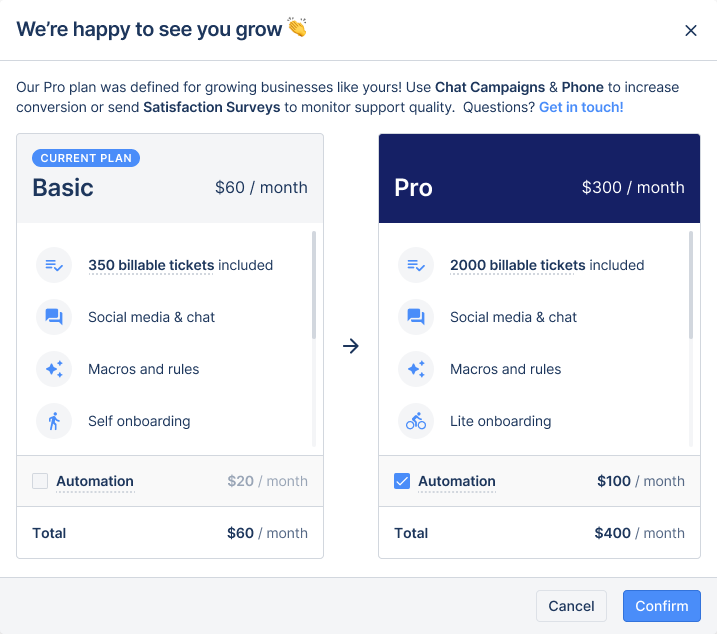Click the CURRENT PLAN badge
The width and height of the screenshot is (717, 634).
pyautogui.click(x=86, y=158)
